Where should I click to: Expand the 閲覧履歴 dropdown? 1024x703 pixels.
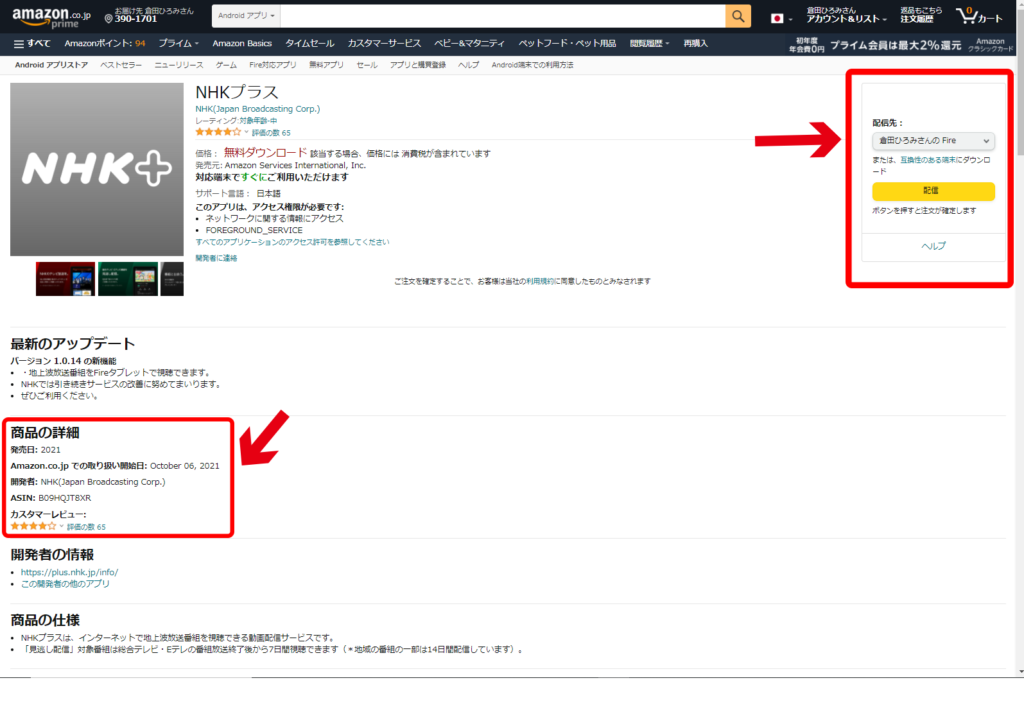click(649, 44)
